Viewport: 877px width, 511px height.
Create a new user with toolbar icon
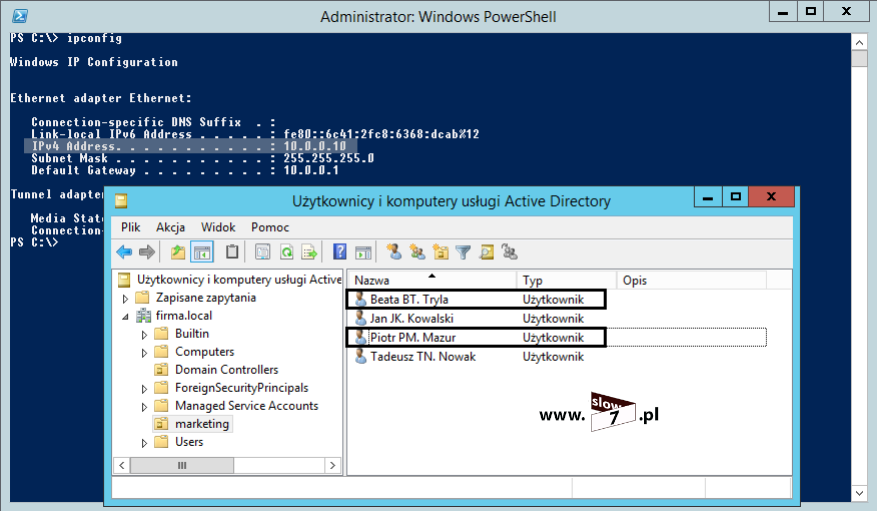(394, 252)
